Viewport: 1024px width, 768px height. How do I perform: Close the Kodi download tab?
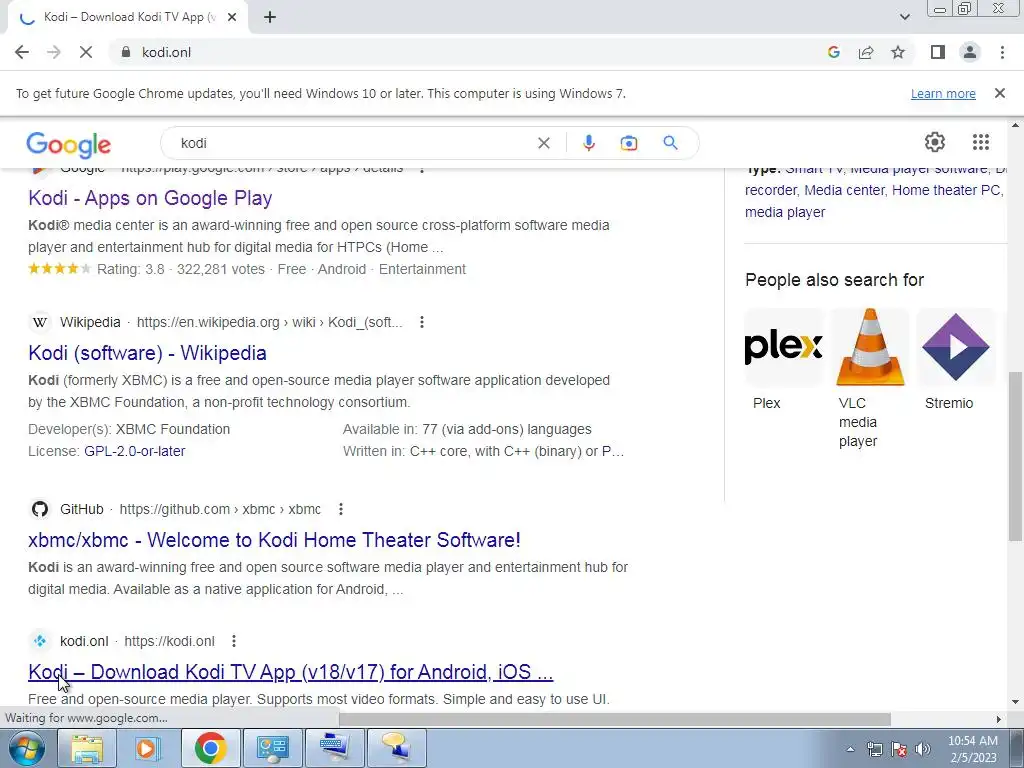tap(232, 18)
